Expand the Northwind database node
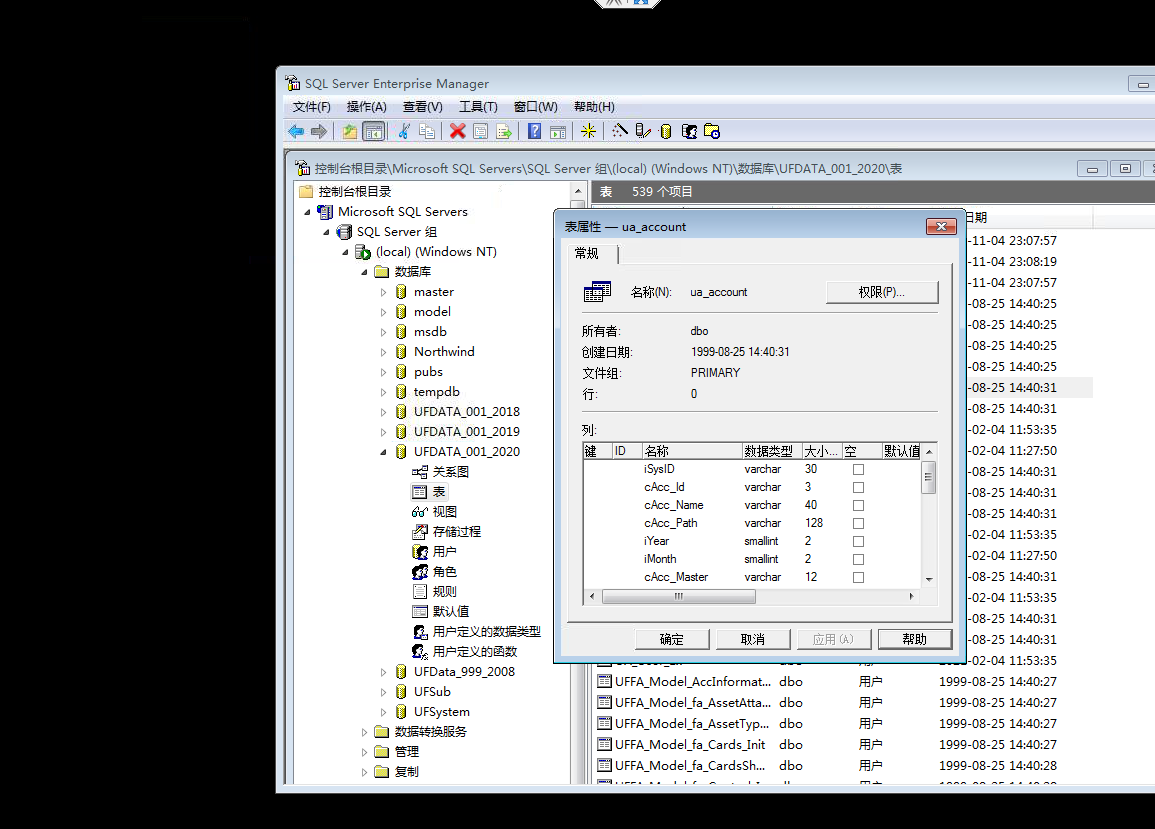This screenshot has height=829, width=1155. pos(383,352)
